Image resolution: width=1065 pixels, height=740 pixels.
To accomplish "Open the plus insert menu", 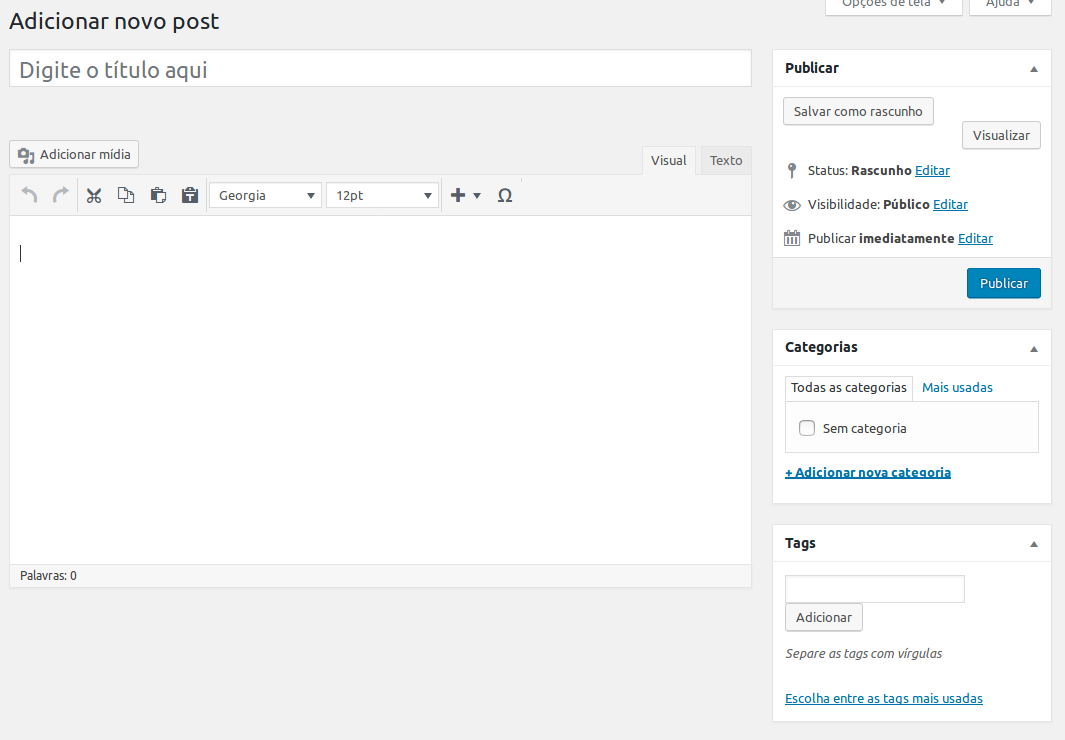I will coord(465,196).
